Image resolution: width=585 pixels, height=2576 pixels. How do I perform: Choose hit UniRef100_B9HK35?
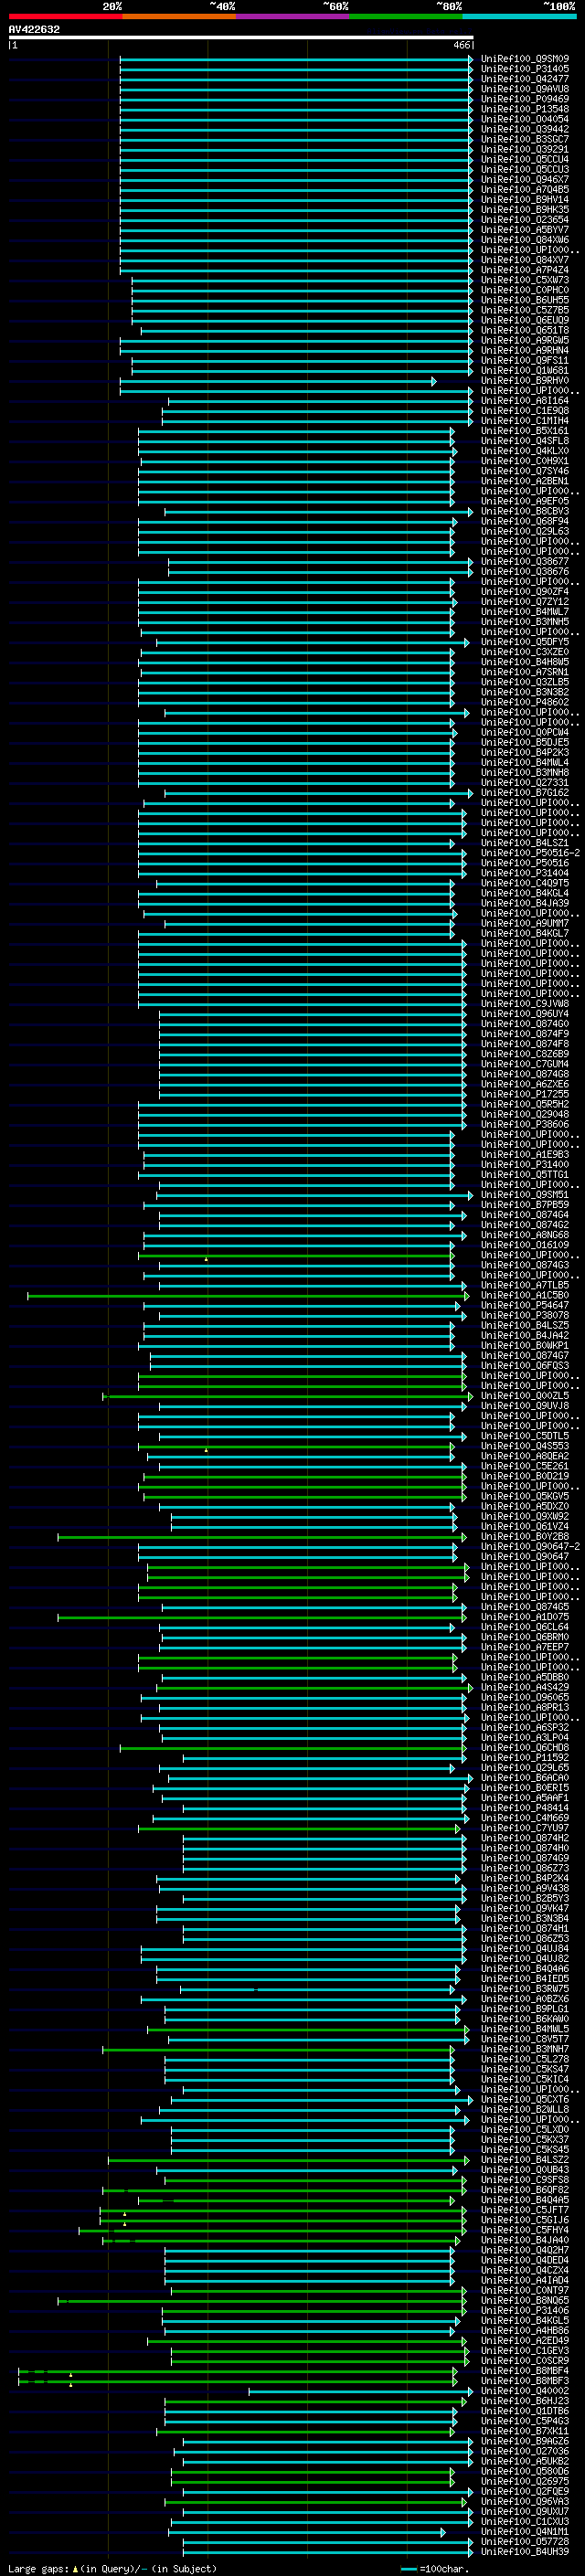525,210
